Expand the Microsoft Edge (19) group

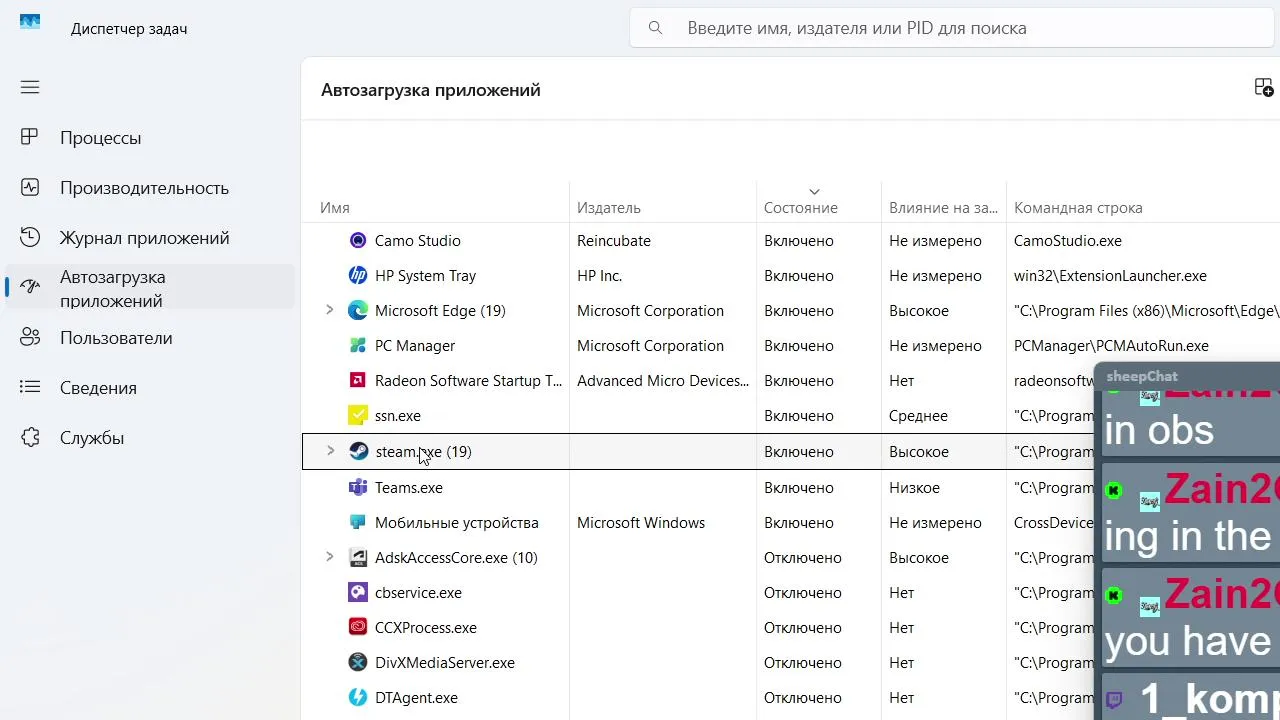click(329, 311)
